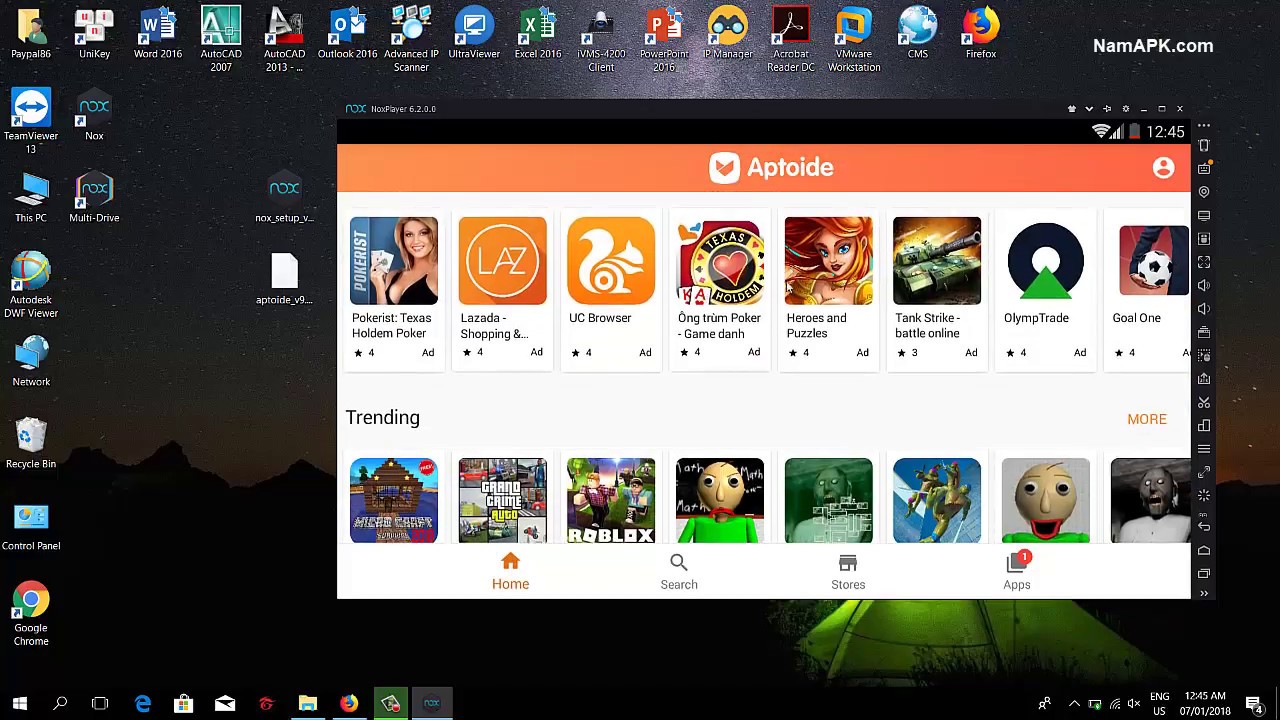Switch to the Search tab in Aptoide
This screenshot has width=1280, height=720.
pos(679,572)
